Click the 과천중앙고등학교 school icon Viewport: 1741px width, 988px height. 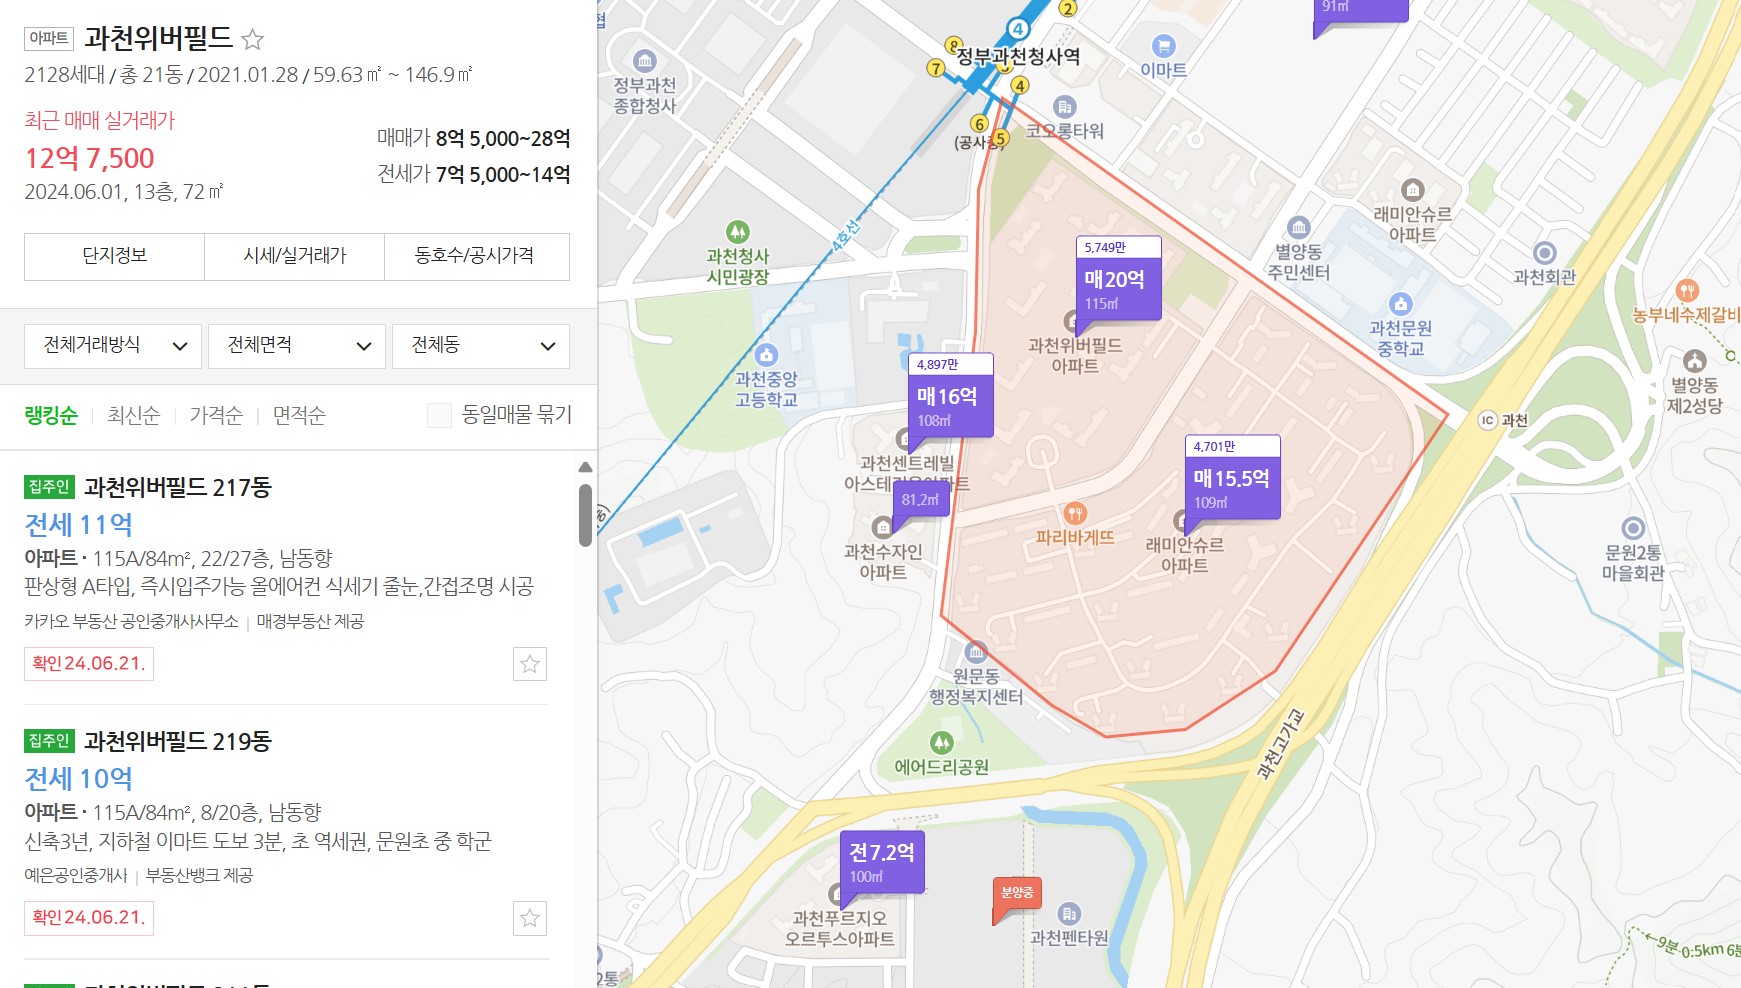coord(766,354)
